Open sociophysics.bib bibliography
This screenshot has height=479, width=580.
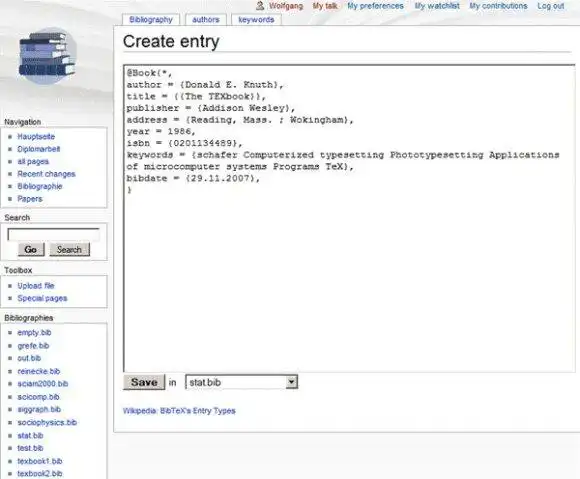pyautogui.click(x=47, y=422)
